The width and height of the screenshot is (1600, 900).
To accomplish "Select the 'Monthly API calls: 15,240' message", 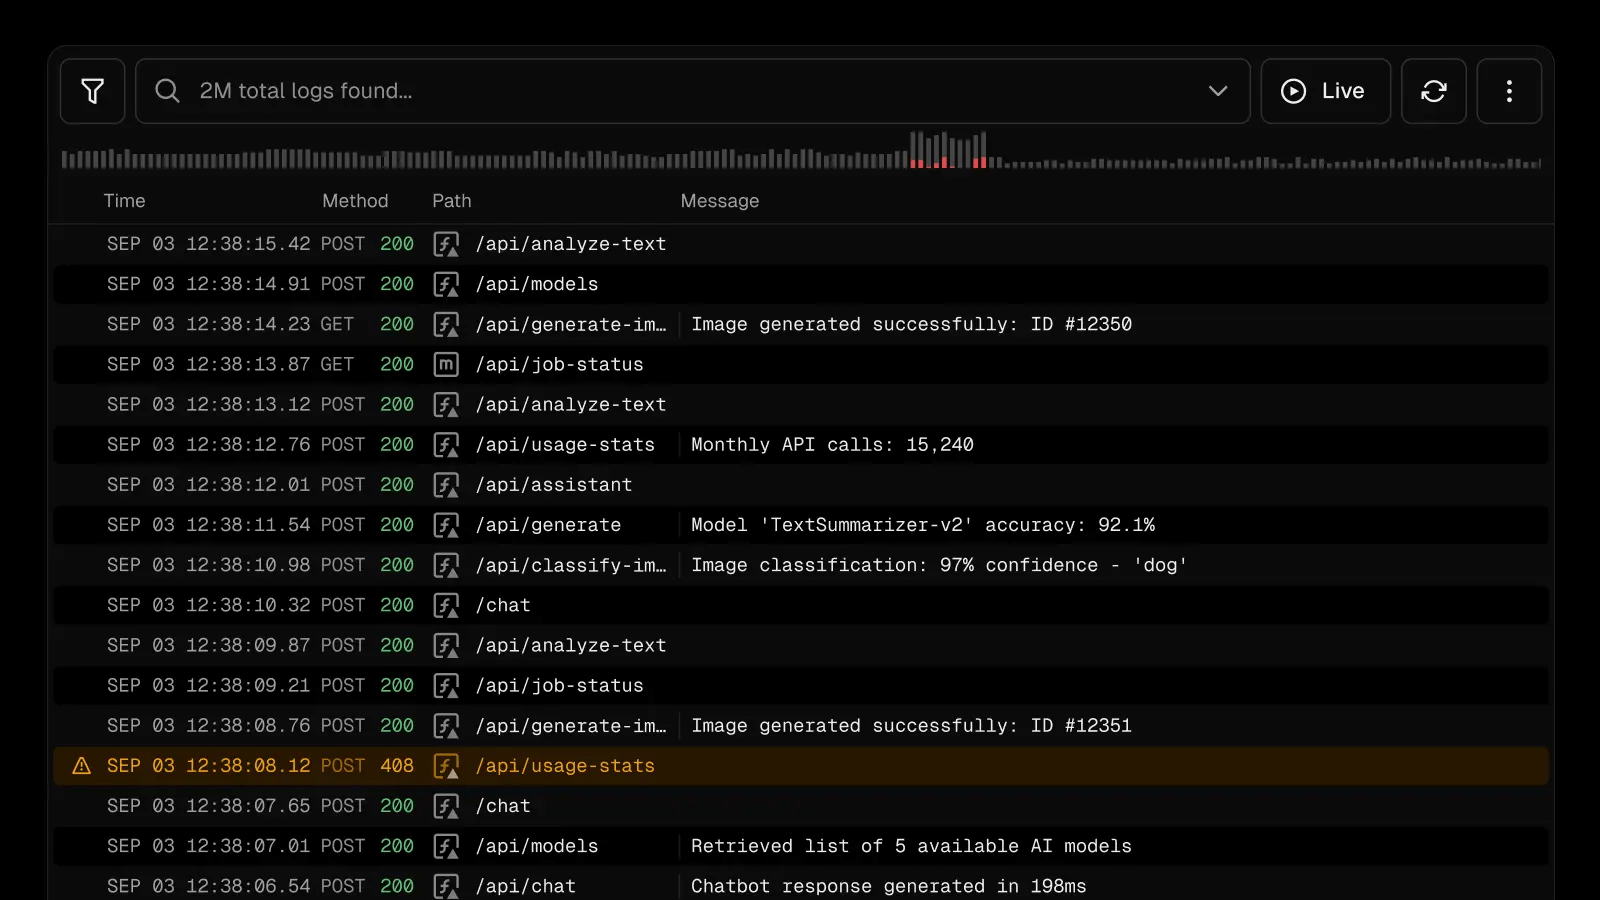I will pos(833,445).
